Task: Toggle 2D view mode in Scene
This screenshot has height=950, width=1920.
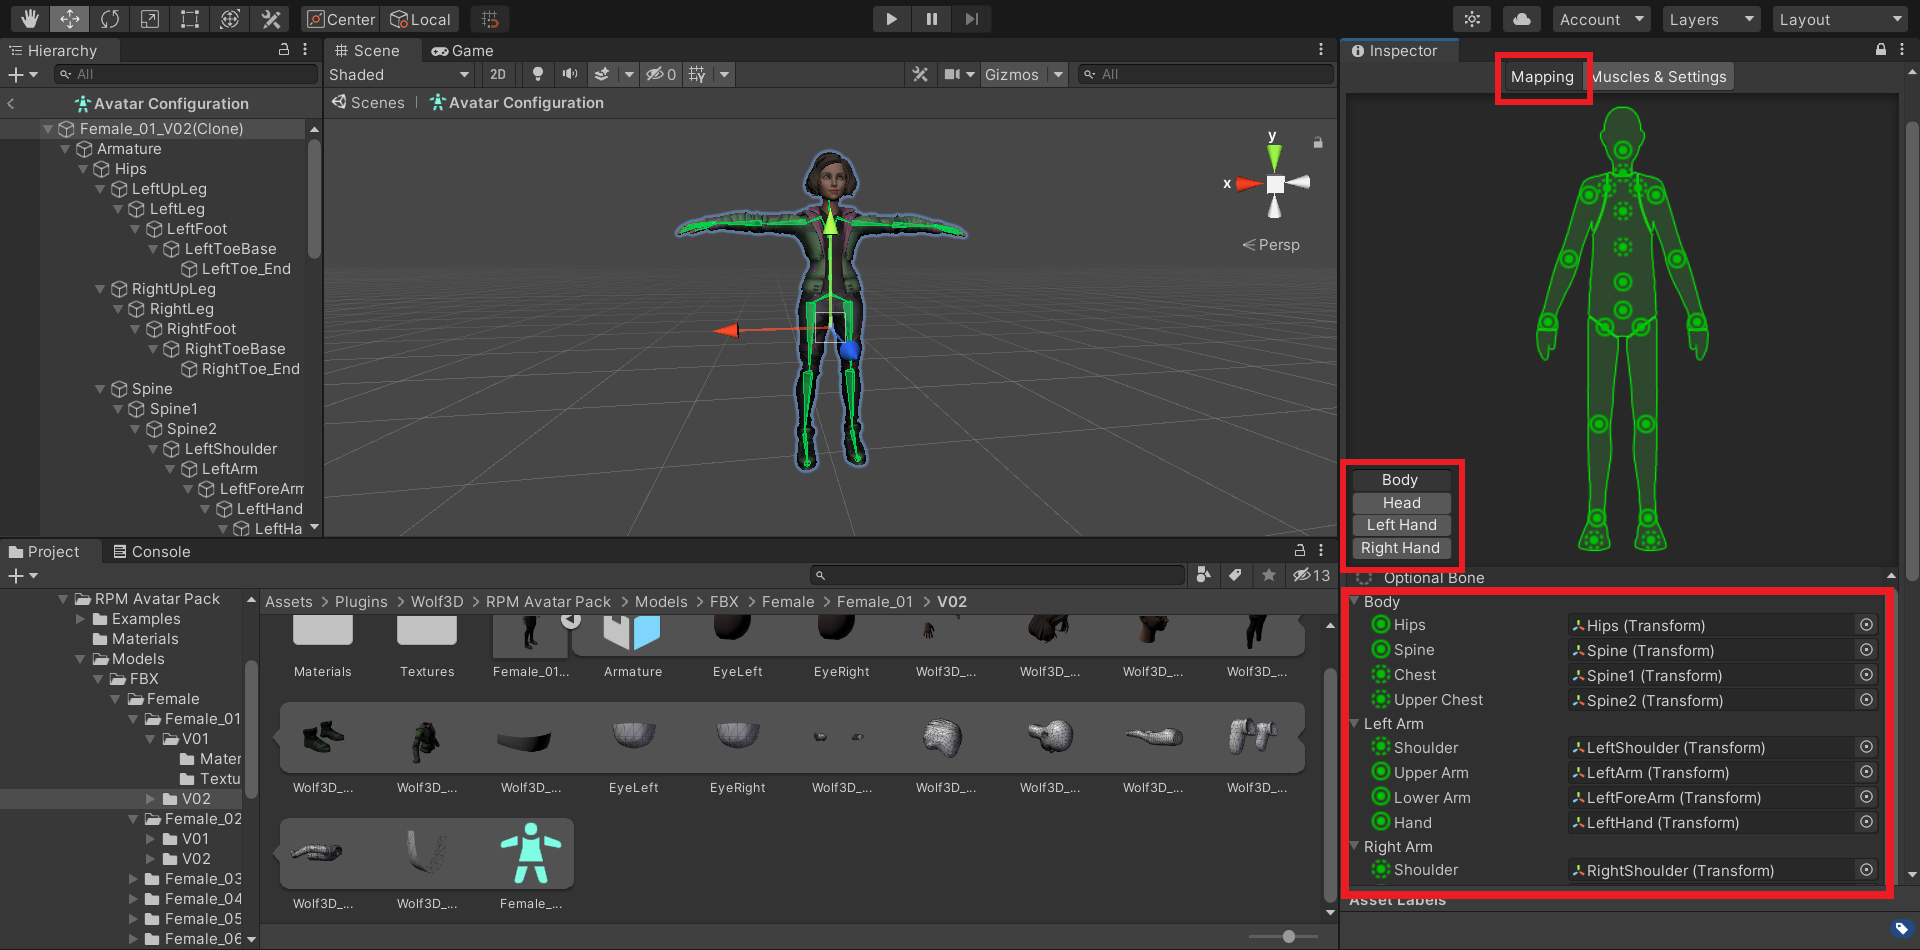Action: [498, 74]
